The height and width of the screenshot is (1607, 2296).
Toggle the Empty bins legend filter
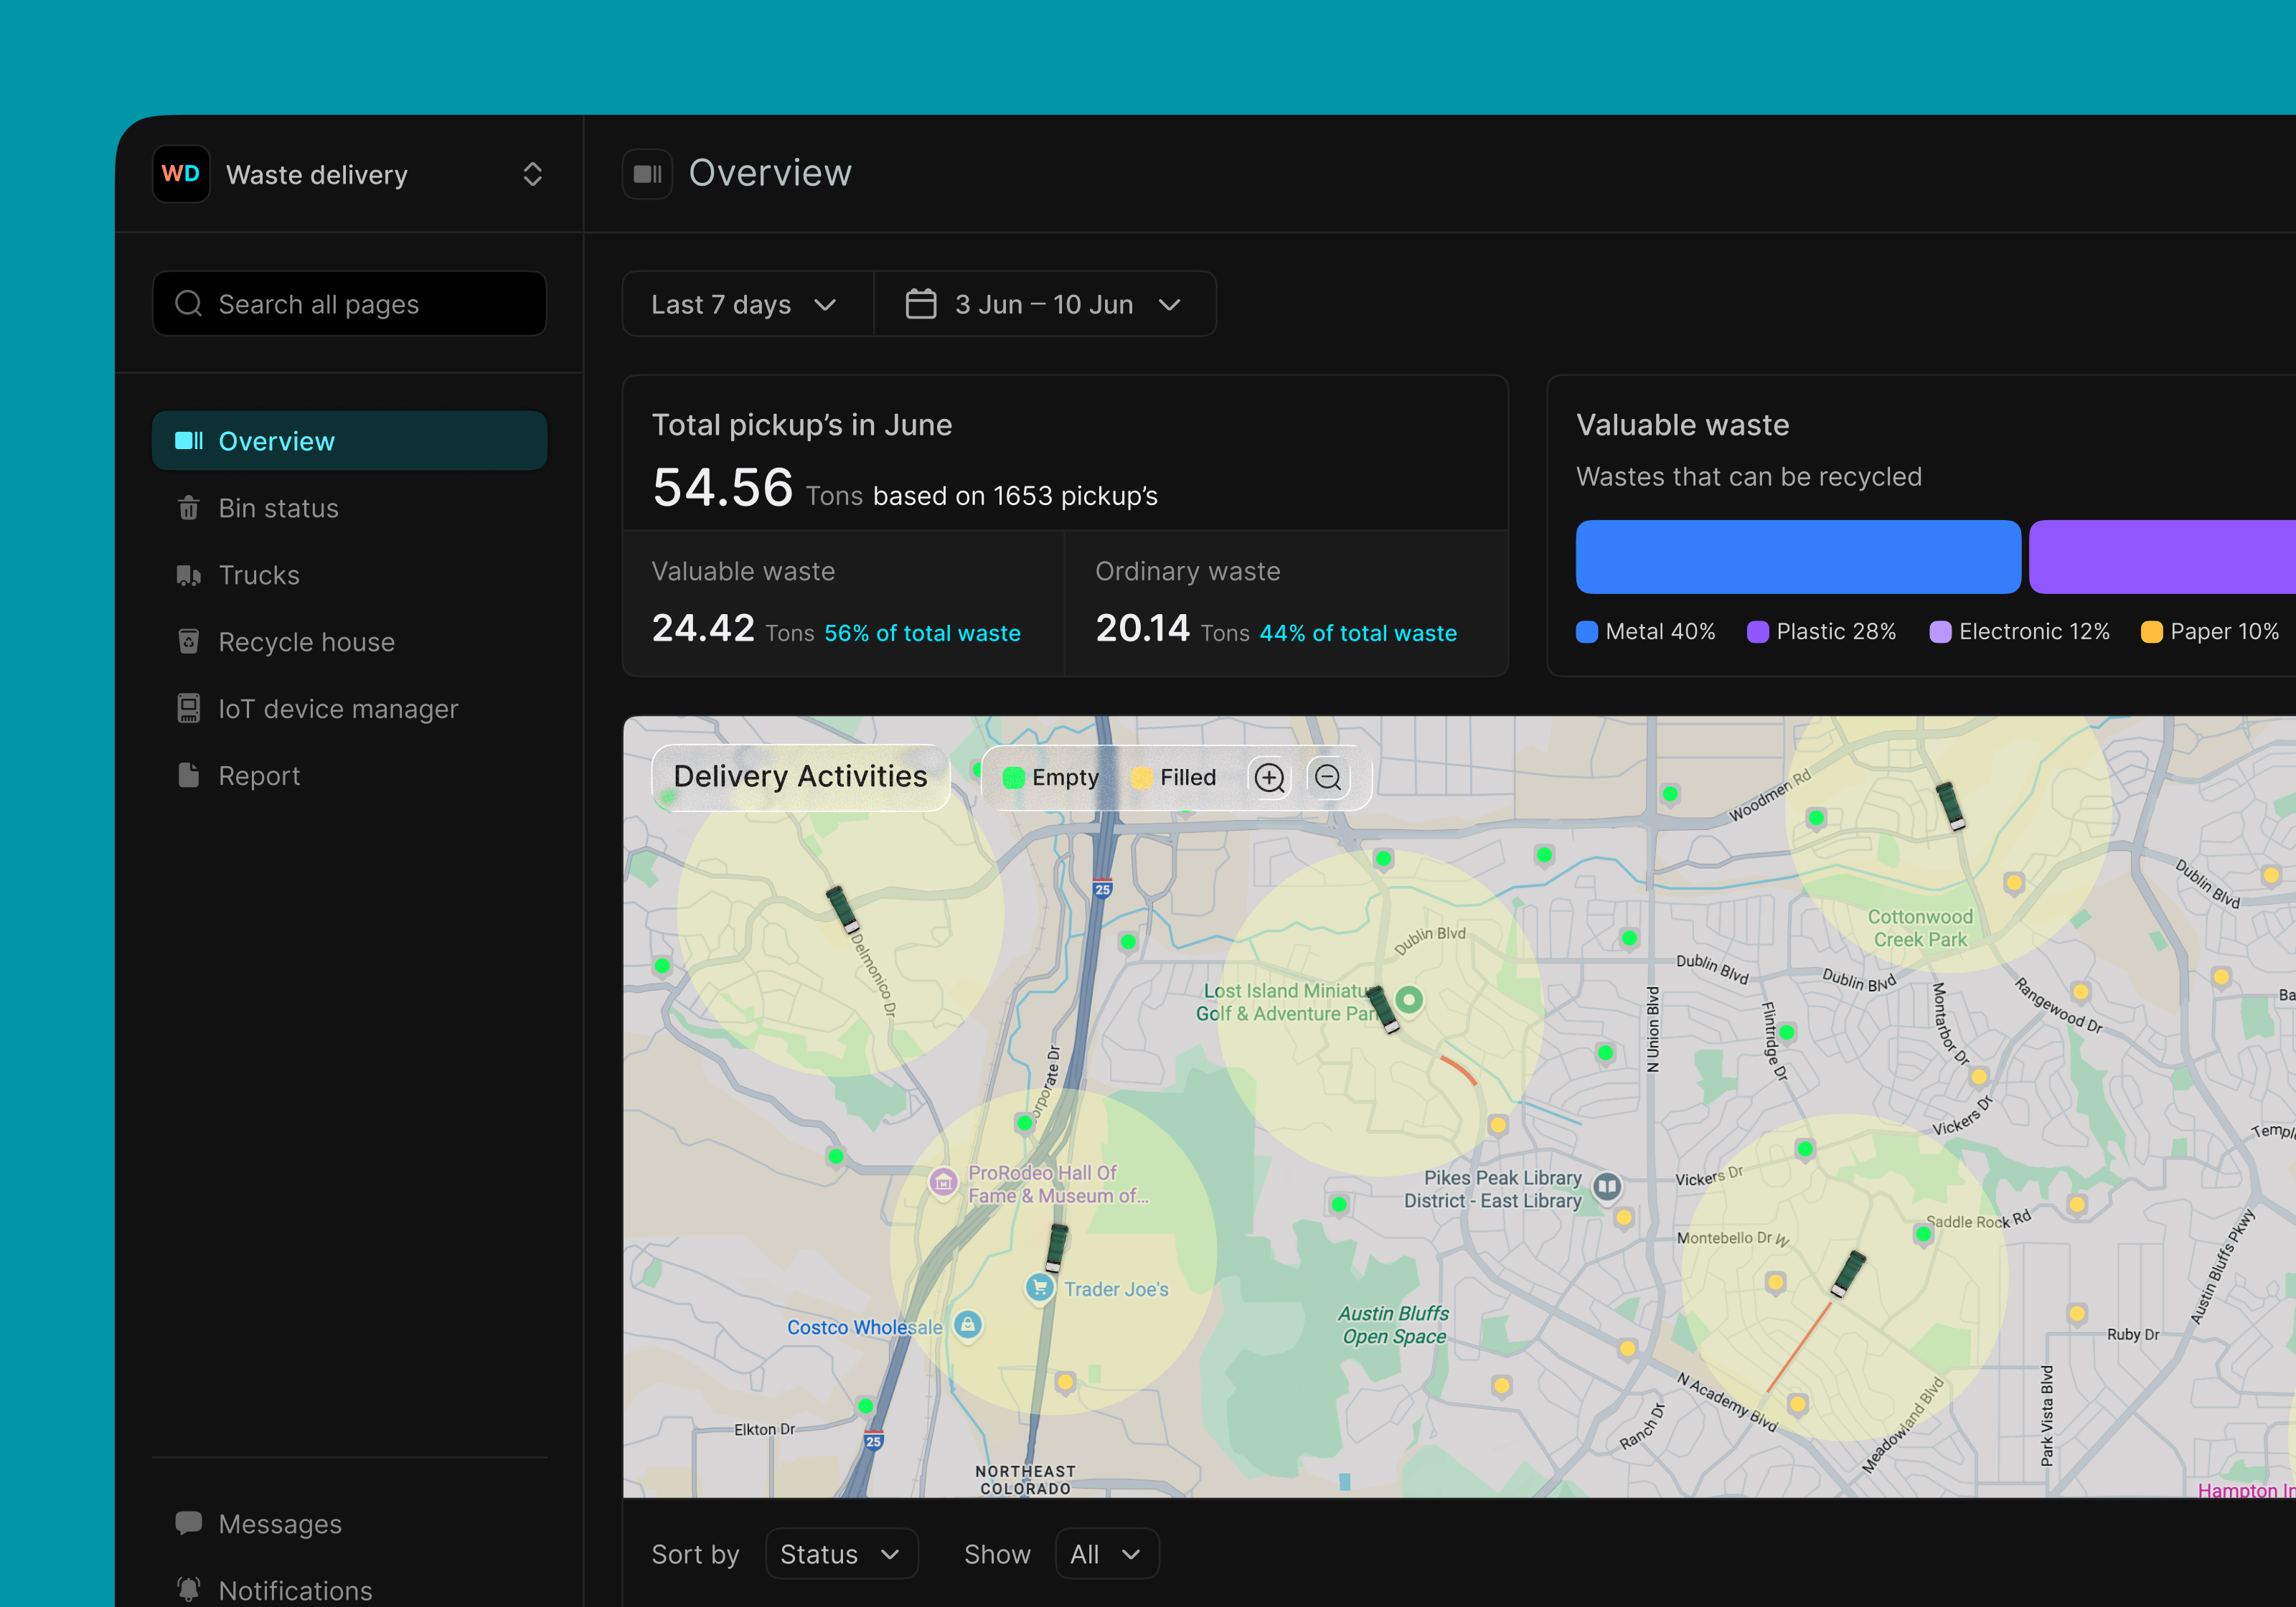point(1015,777)
